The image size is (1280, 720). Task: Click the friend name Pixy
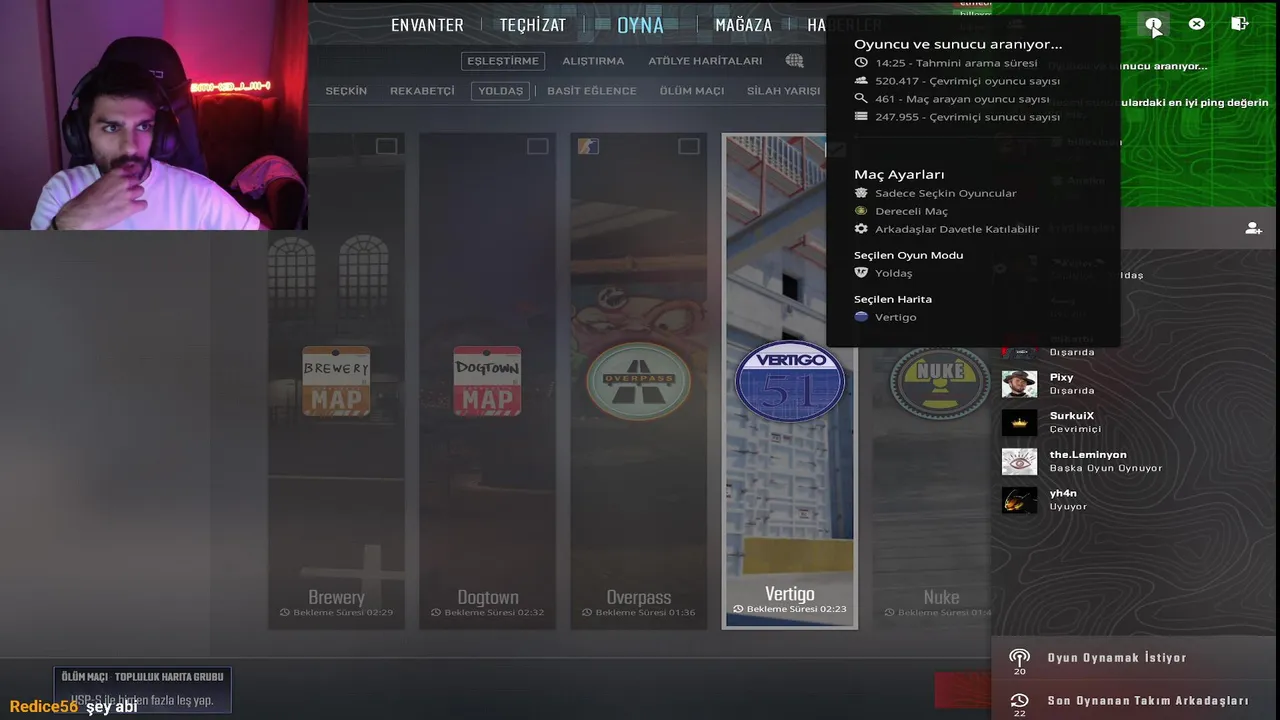(x=1061, y=377)
